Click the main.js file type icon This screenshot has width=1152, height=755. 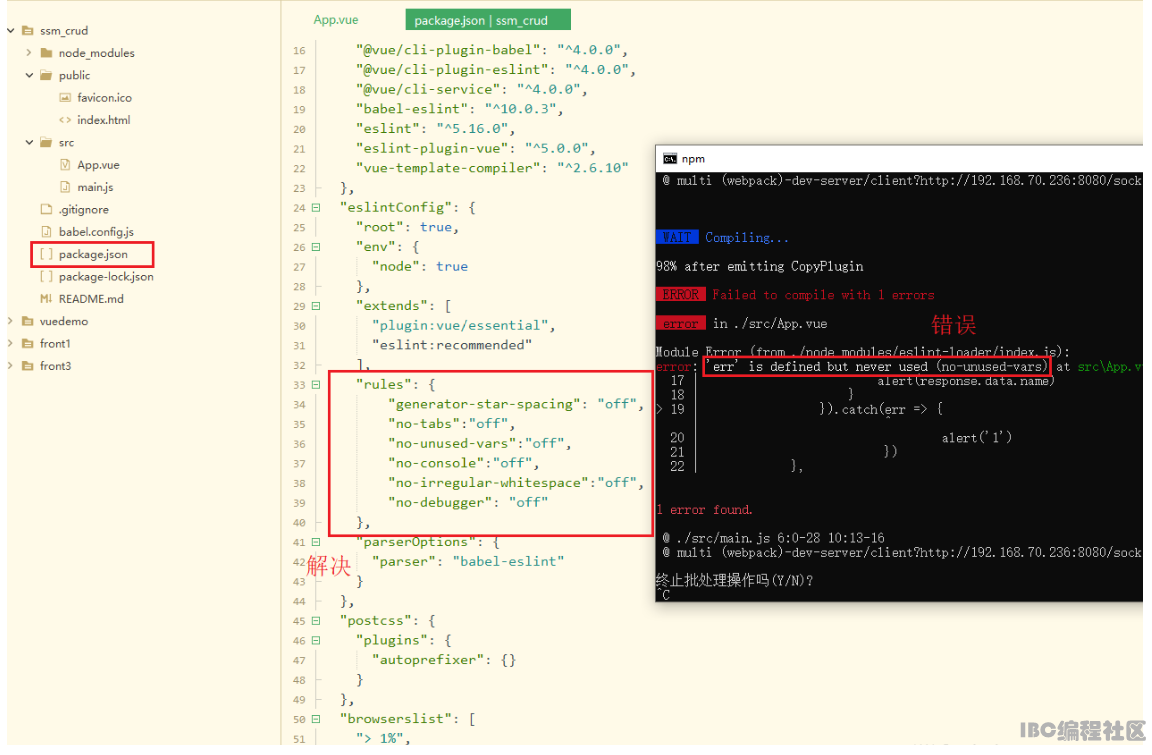pyautogui.click(x=65, y=187)
